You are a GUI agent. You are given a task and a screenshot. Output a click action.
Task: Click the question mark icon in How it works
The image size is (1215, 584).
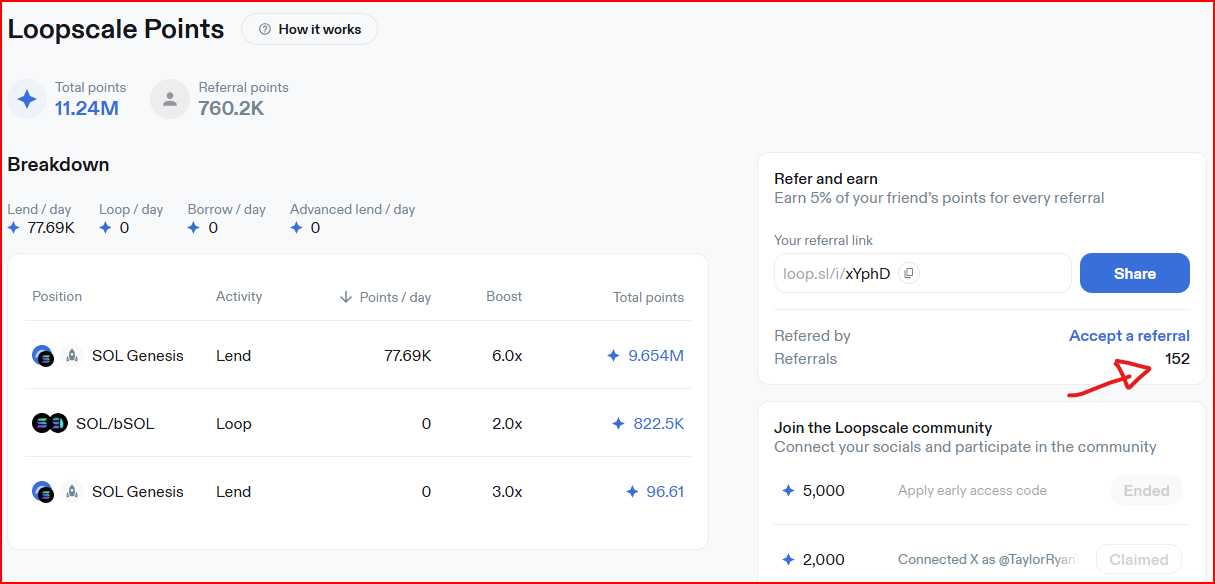(265, 30)
